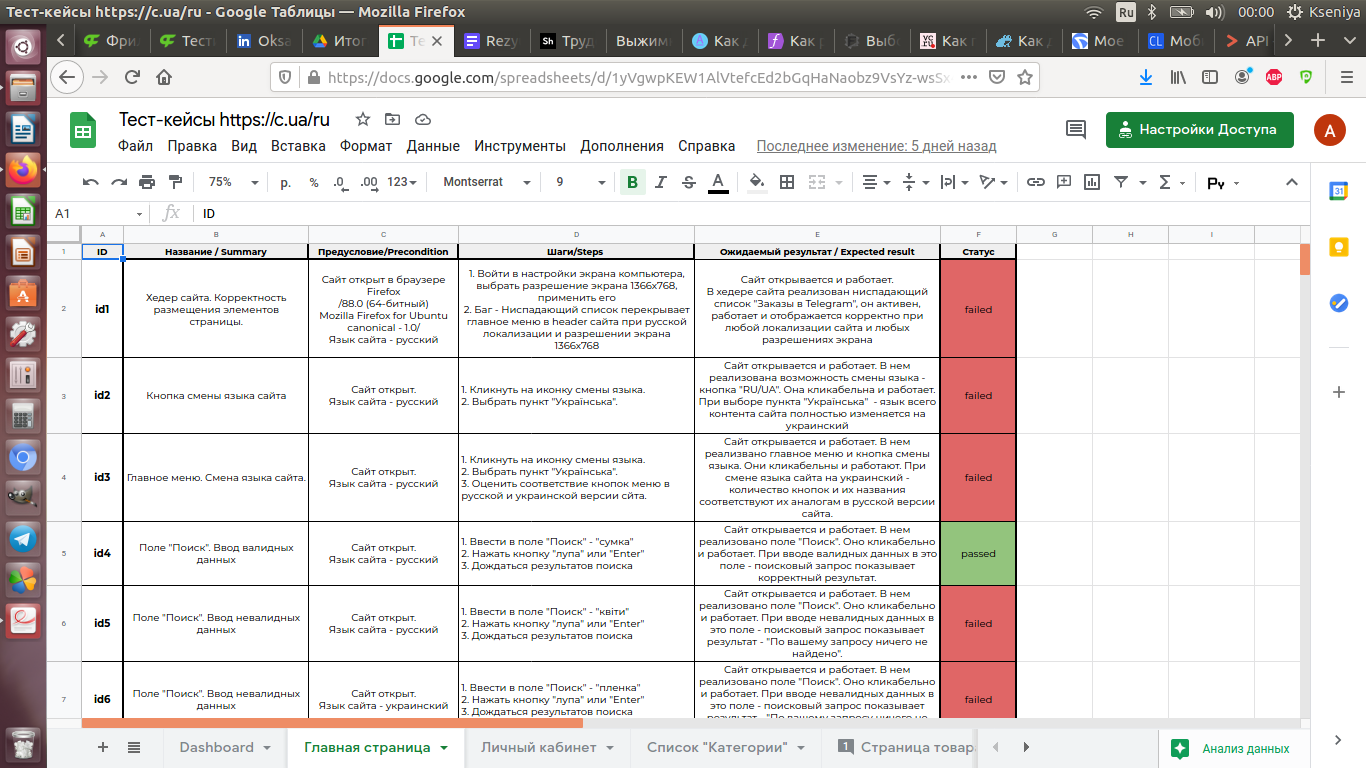
Task: Open the input tools (Ру) selector
Action: (x=1222, y=183)
